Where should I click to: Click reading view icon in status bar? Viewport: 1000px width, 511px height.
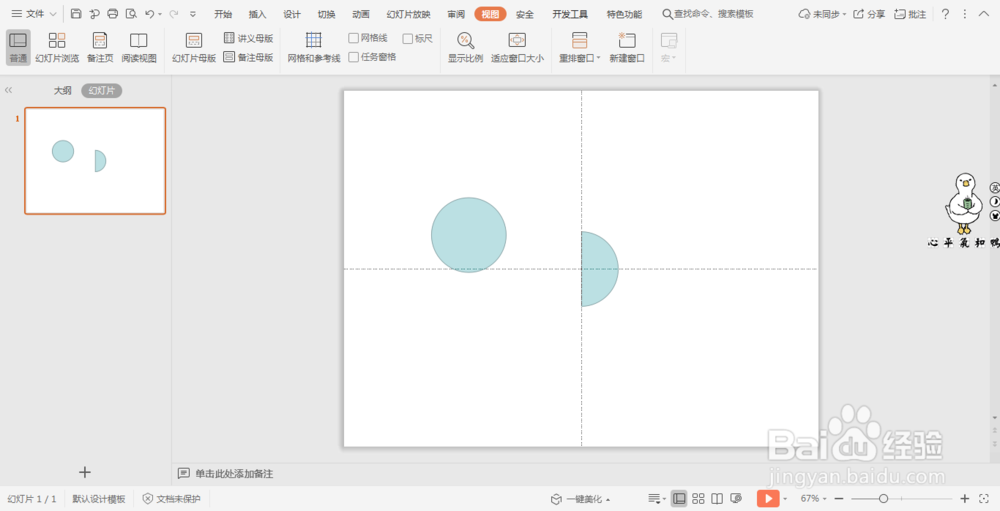click(x=717, y=498)
